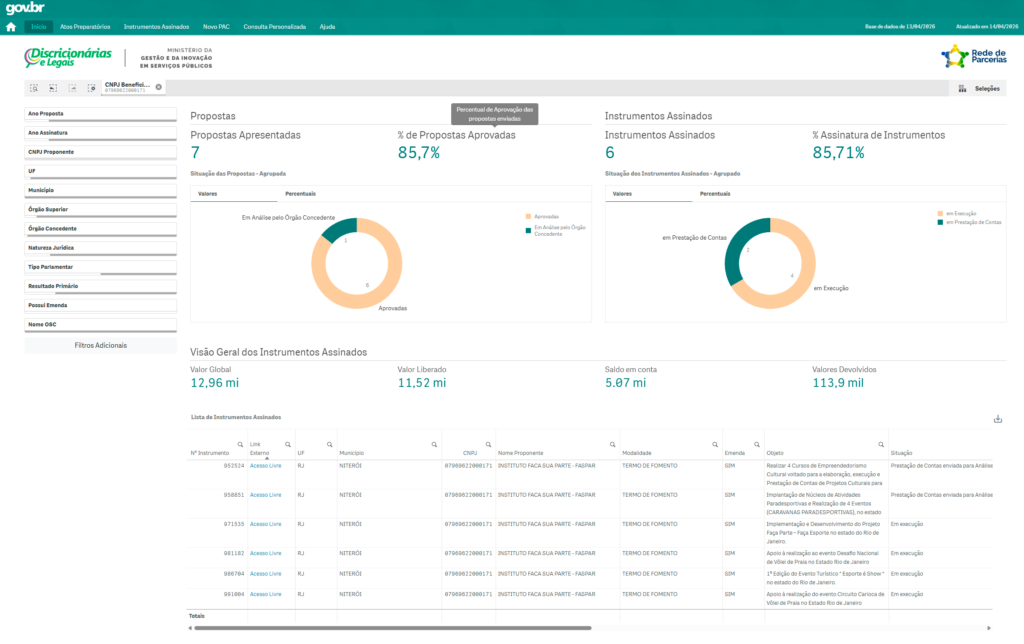Switch Propostas chart to Percentuais tab
Image resolution: width=1024 pixels, height=644 pixels.
301,193
